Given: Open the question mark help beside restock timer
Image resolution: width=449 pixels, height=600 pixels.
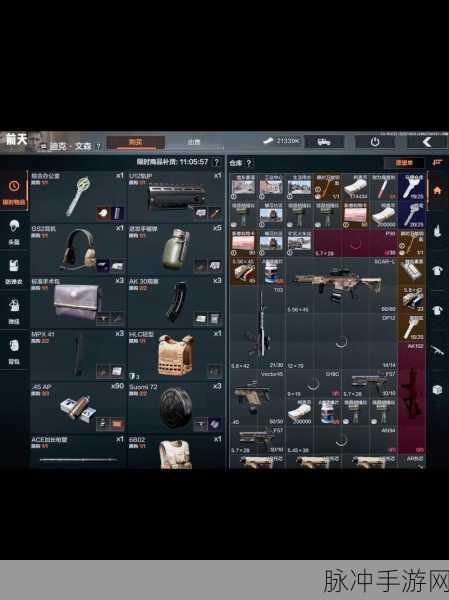Looking at the screenshot, I should 217,162.
